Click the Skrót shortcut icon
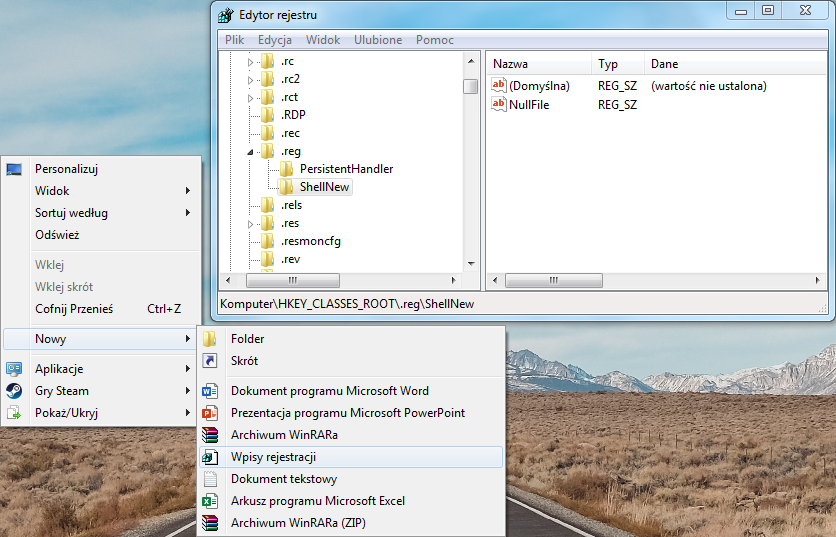This screenshot has height=537, width=836. click(x=210, y=361)
